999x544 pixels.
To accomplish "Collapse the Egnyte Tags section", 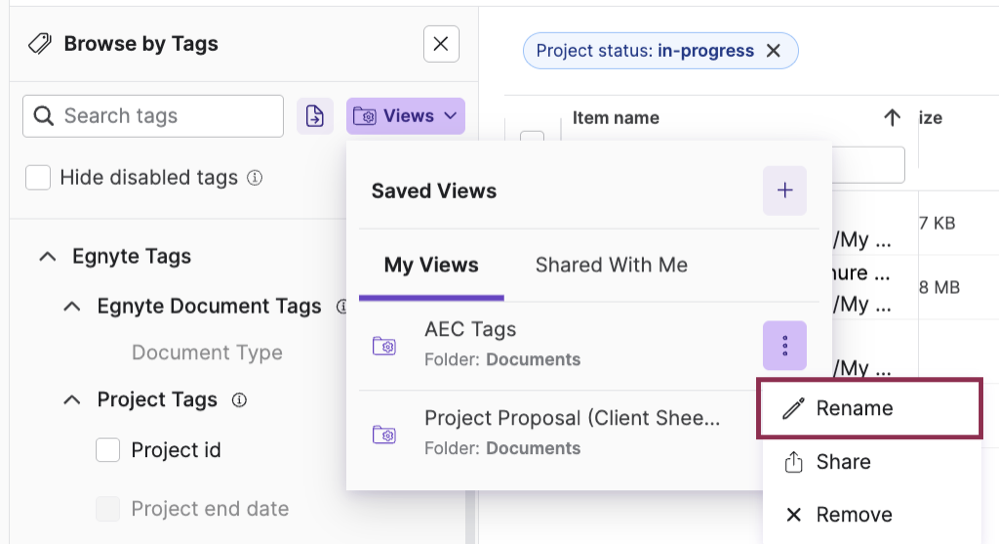I will [x=48, y=257].
